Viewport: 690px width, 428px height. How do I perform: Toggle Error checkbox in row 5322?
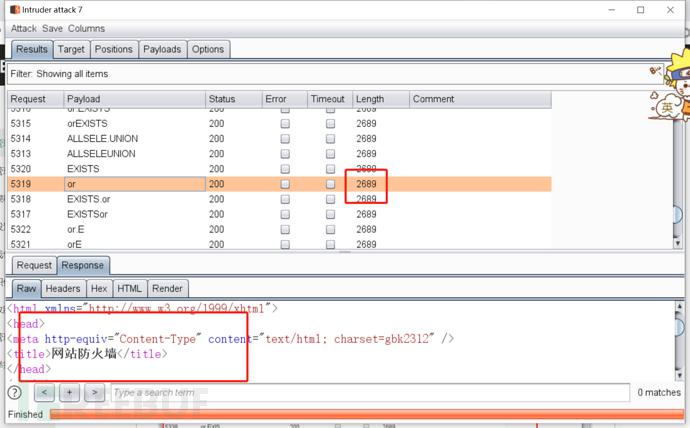(x=285, y=229)
